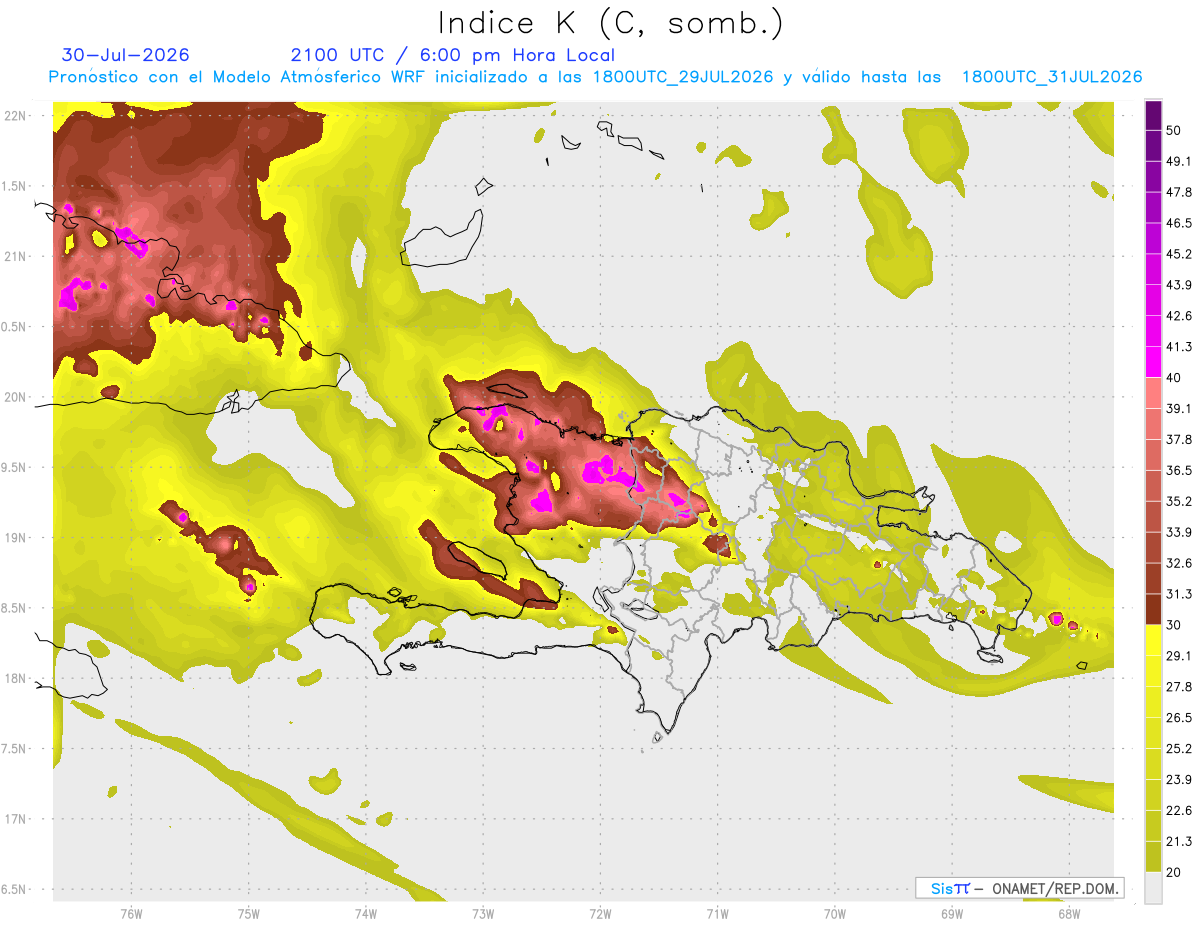Click the colorbar value 36.5
Screen dimensions: 1200x927
pos(1179,470)
